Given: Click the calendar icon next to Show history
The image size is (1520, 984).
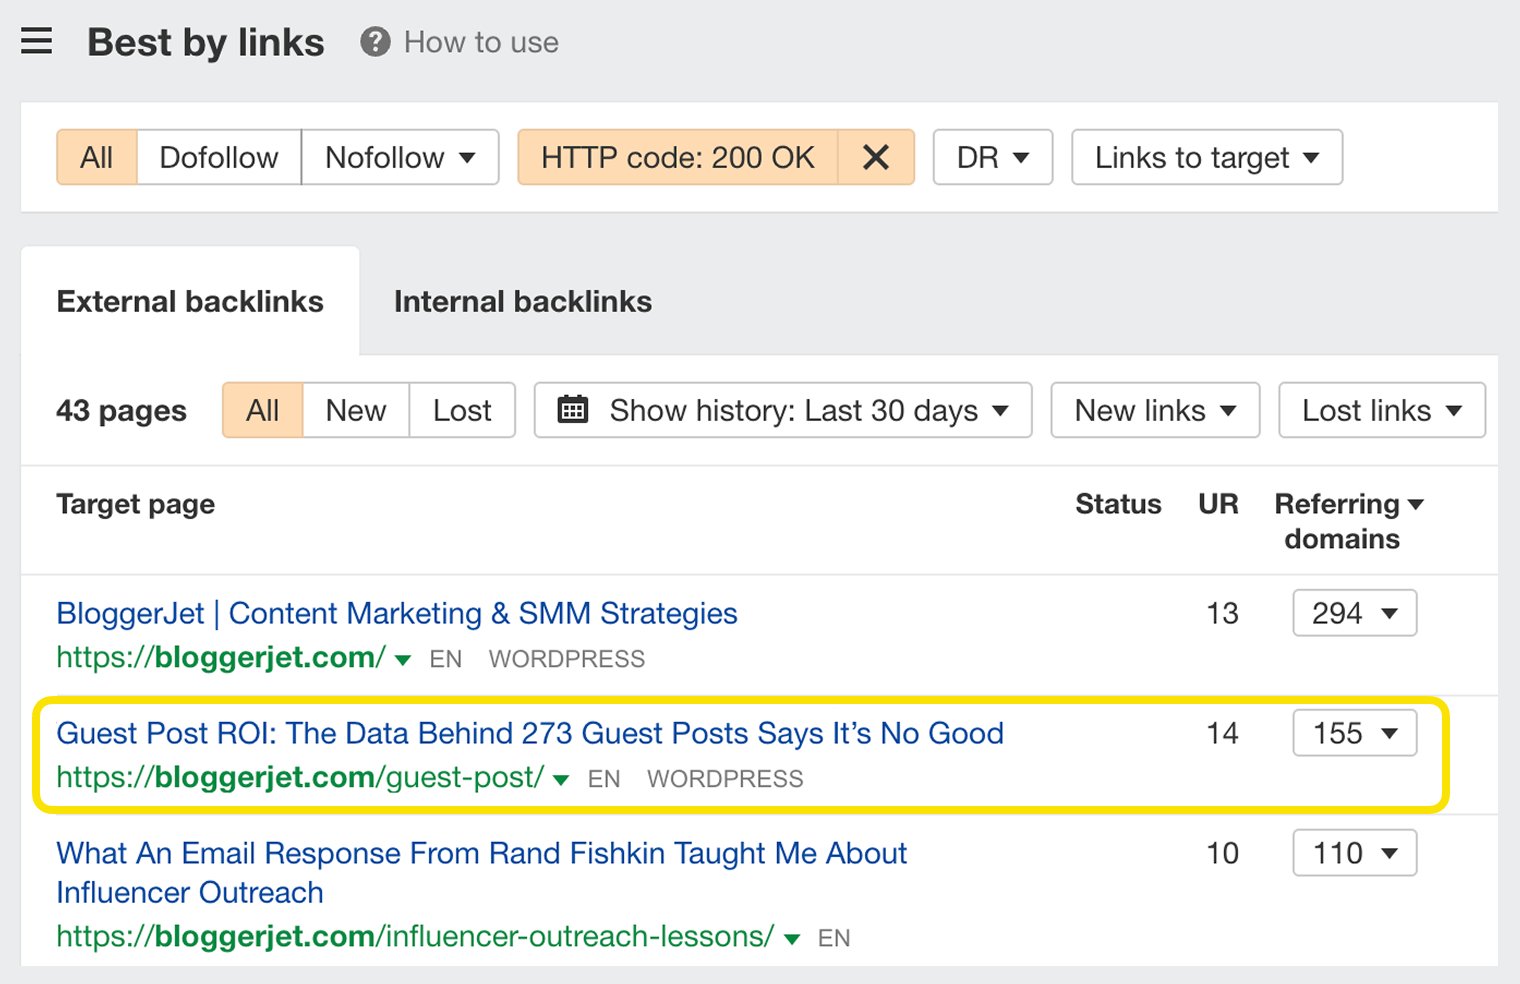Looking at the screenshot, I should point(572,410).
